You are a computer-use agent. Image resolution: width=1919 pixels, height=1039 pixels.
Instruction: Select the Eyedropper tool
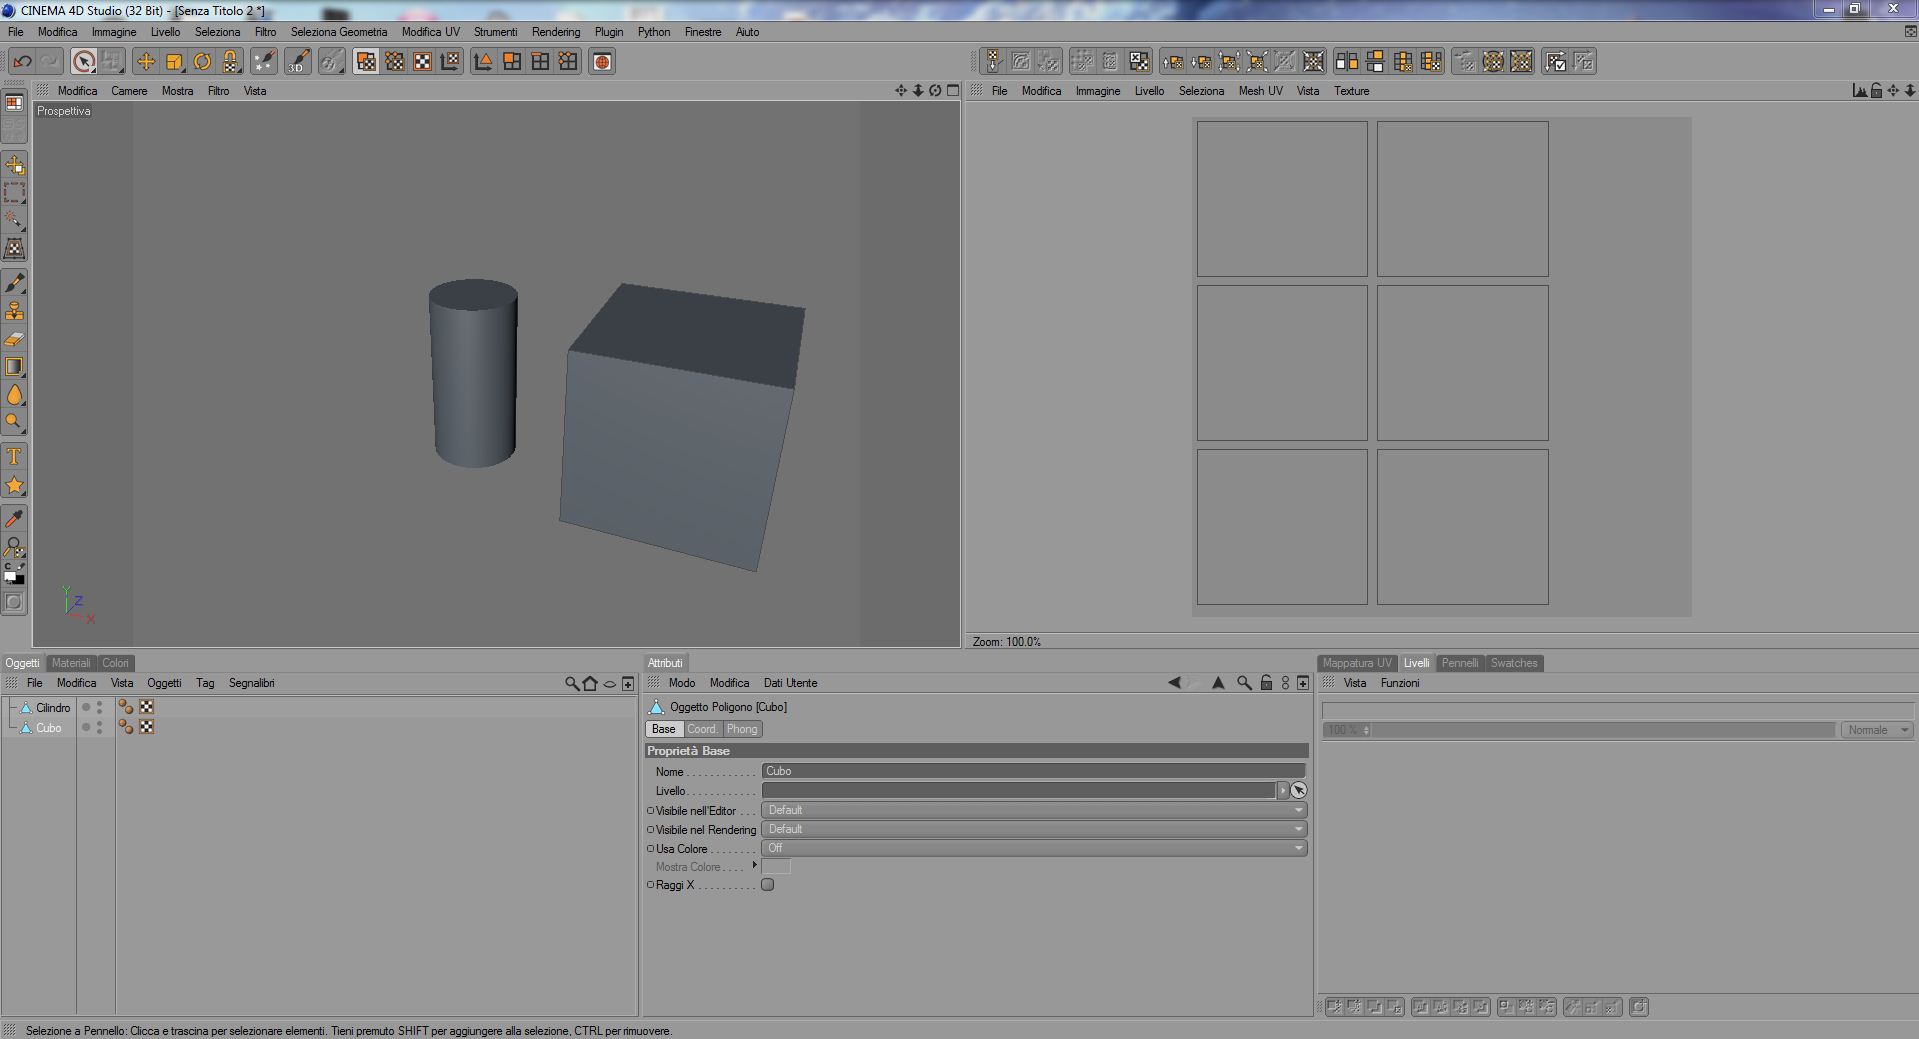(x=15, y=518)
